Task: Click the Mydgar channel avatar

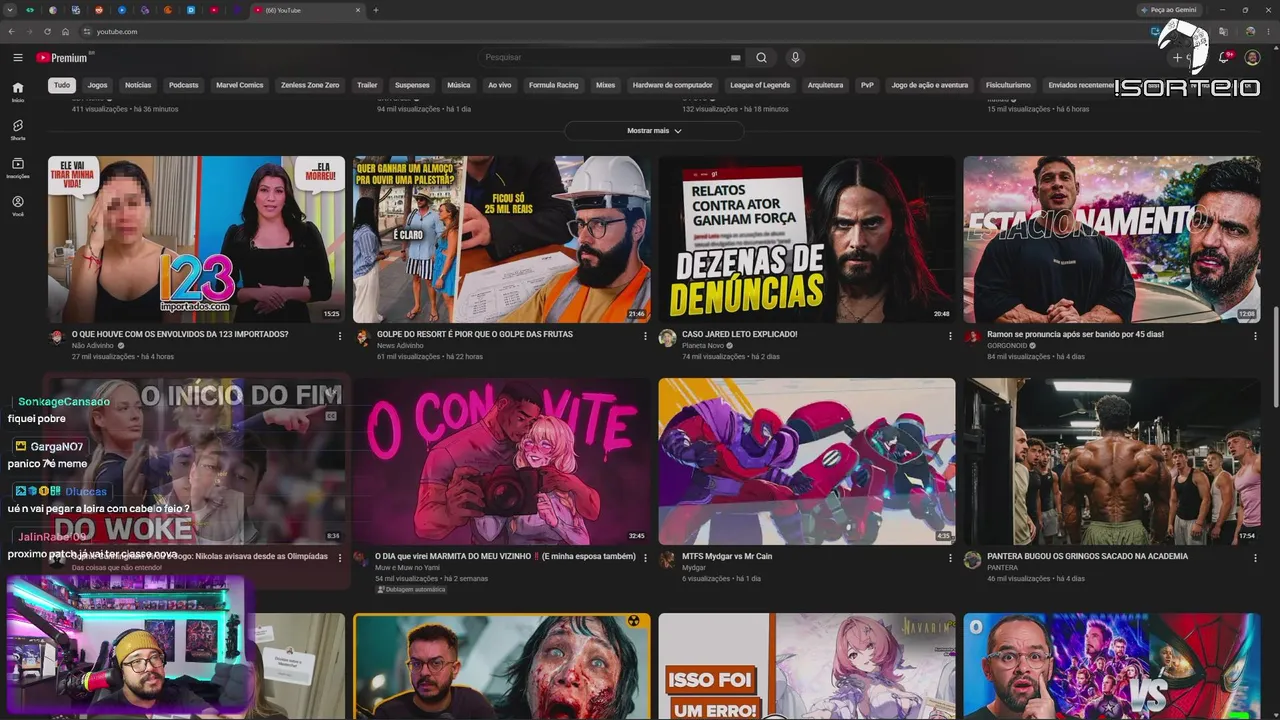Action: (x=667, y=560)
